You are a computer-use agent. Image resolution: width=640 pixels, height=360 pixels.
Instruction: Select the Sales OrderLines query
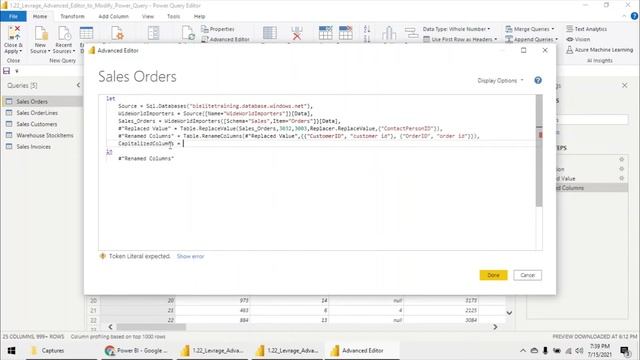click(42, 113)
